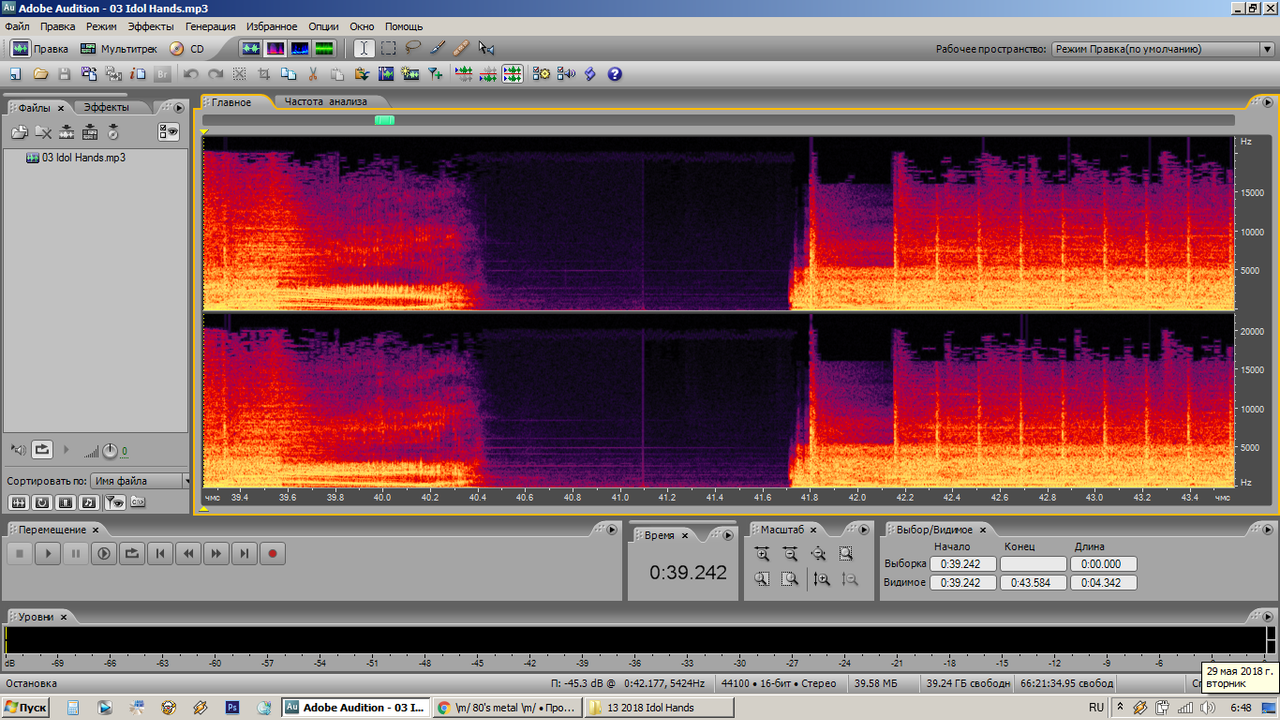Click the Zoom In Horizontally icon

click(x=762, y=554)
